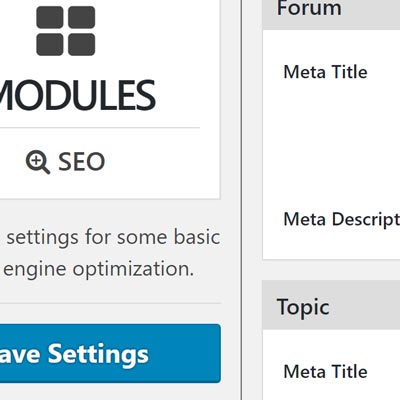Viewport: 400px width, 400px height.
Task: Click the divider line above Save Settings
Action: (x=110, y=303)
